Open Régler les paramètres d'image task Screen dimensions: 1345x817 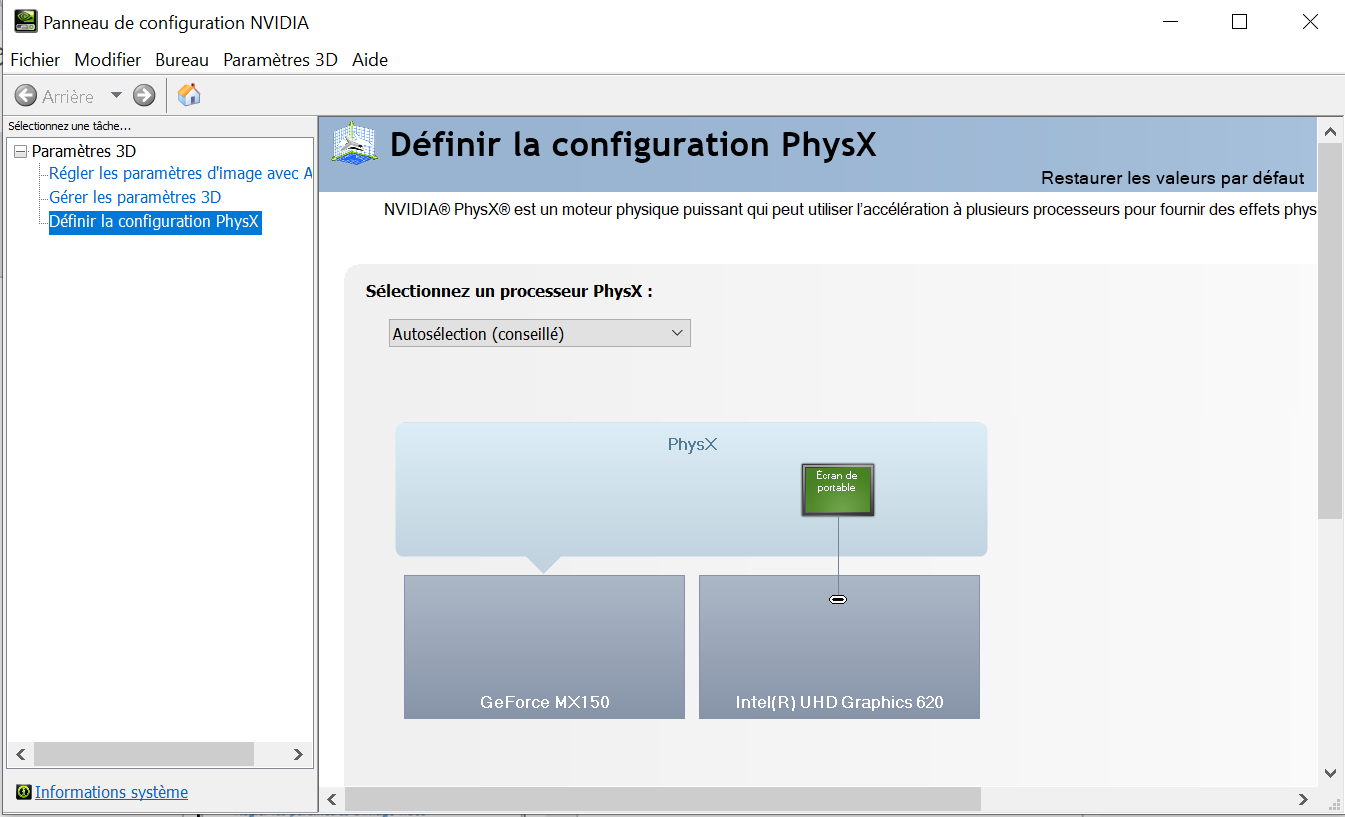tap(181, 174)
